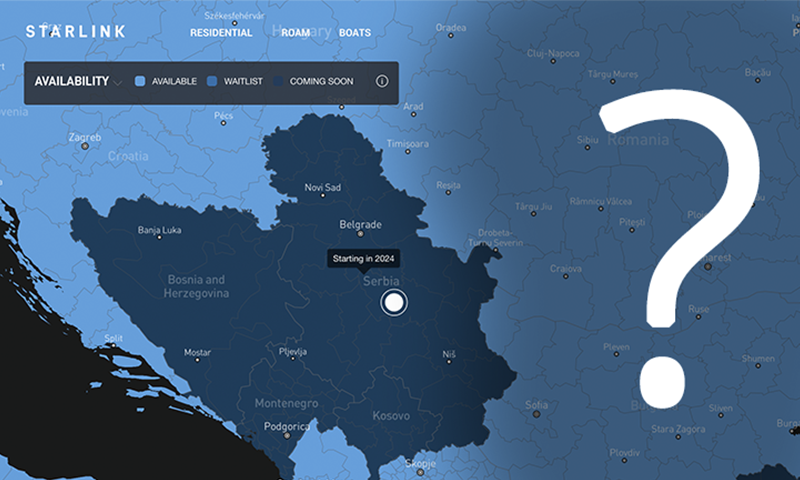Click the Stara Zagora city marker
The width and height of the screenshot is (800, 480).
pos(678,437)
